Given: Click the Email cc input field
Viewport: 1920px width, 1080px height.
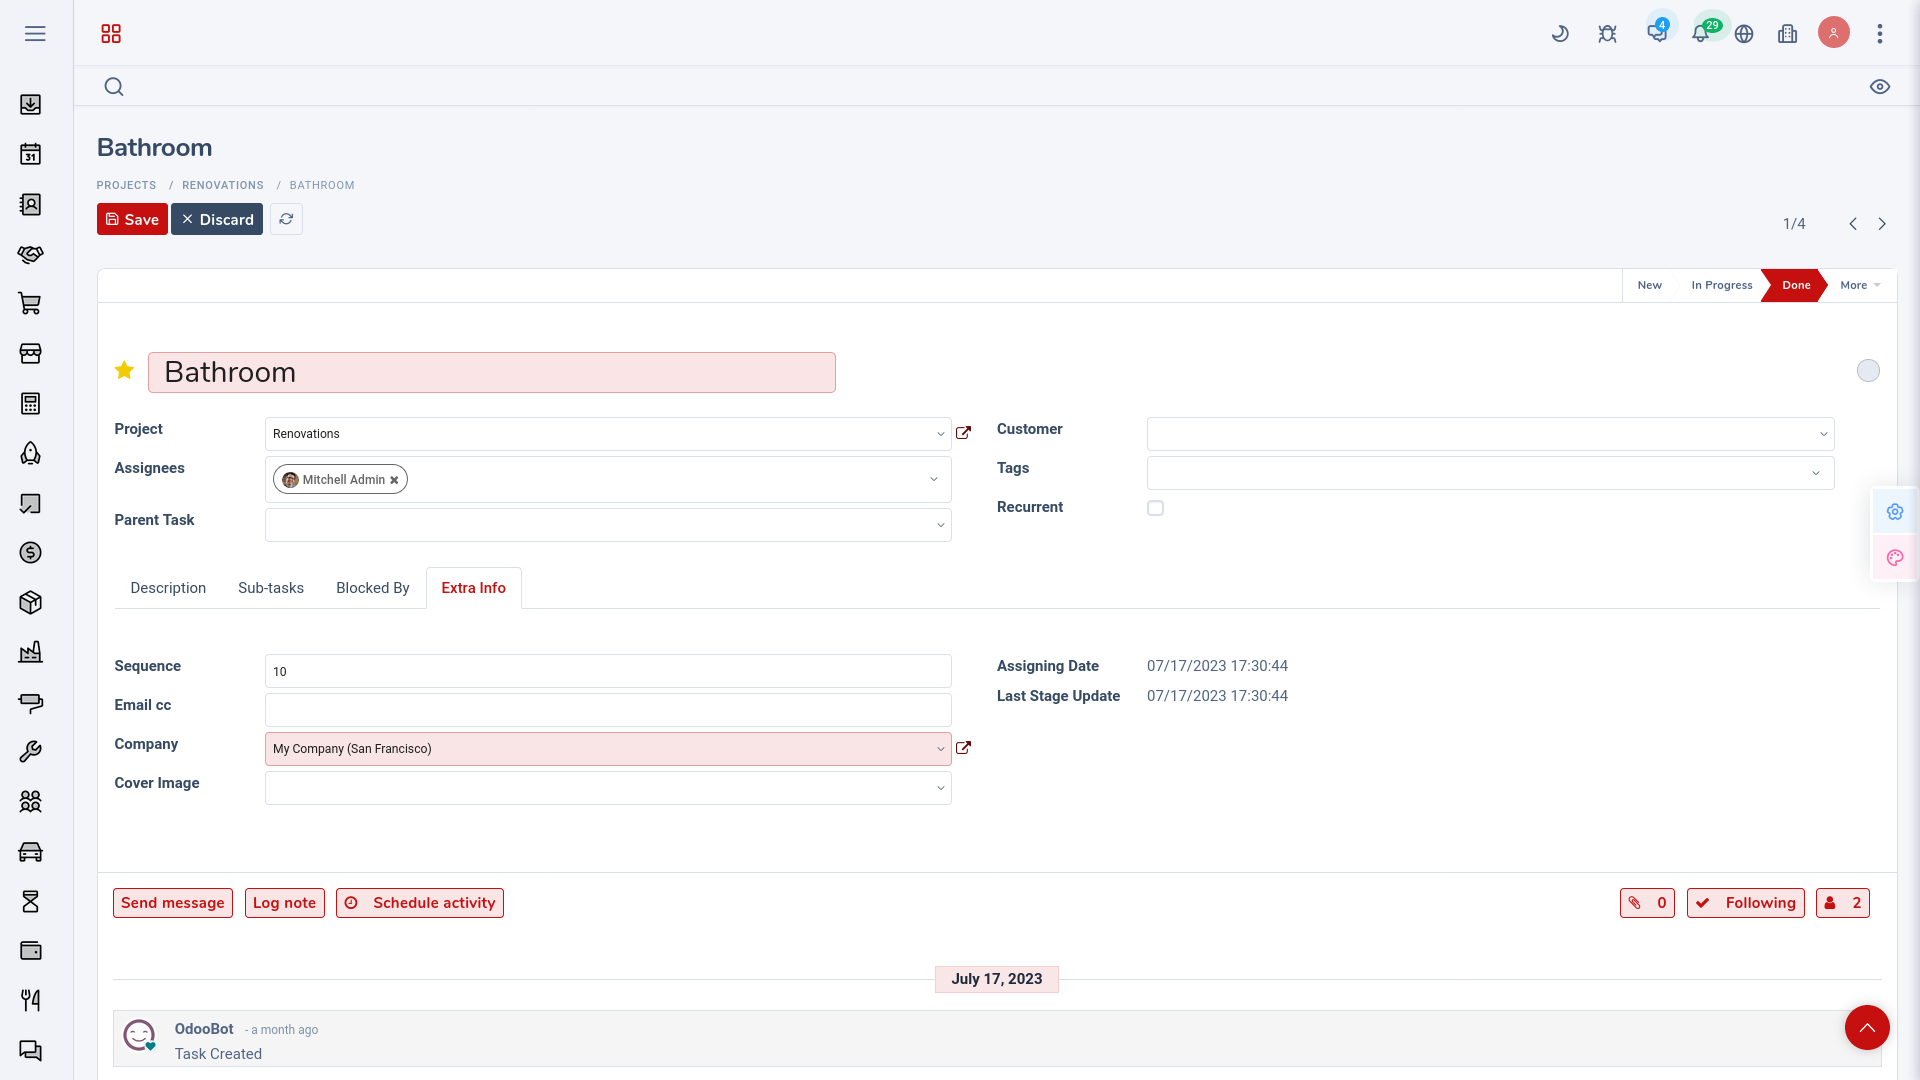Looking at the screenshot, I should pyautogui.click(x=608, y=710).
